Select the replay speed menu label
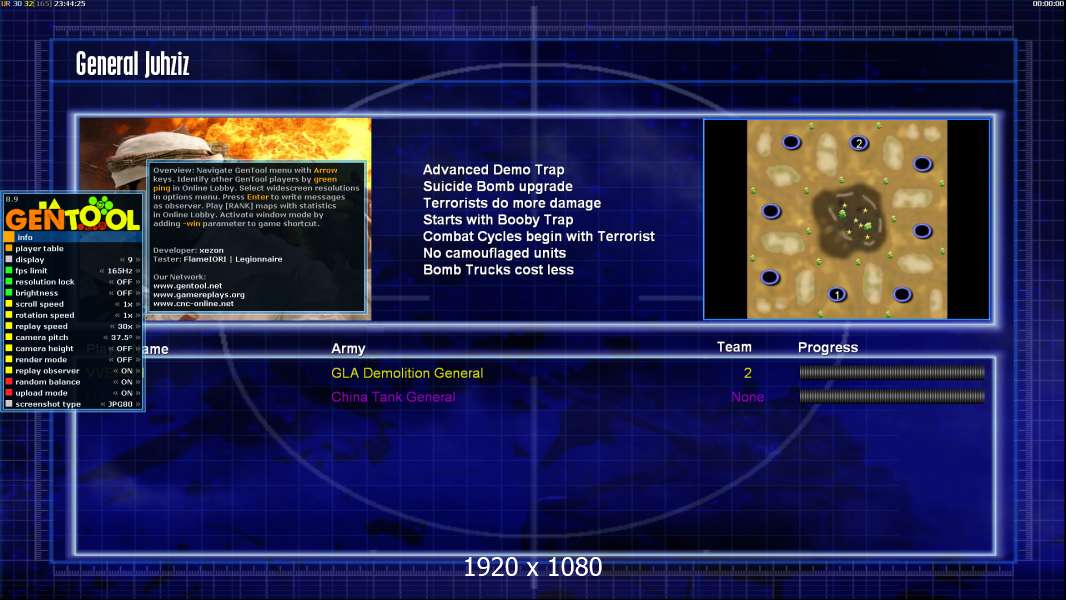 click(41, 326)
